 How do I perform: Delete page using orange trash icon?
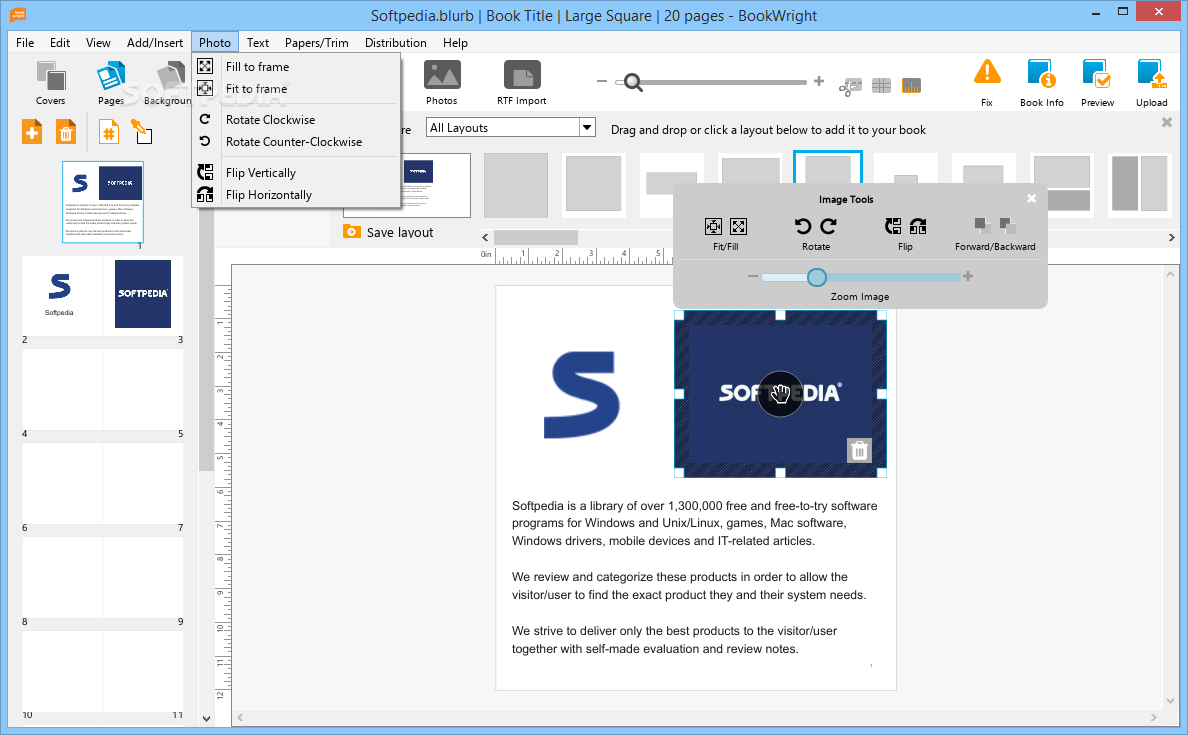pyautogui.click(x=66, y=133)
